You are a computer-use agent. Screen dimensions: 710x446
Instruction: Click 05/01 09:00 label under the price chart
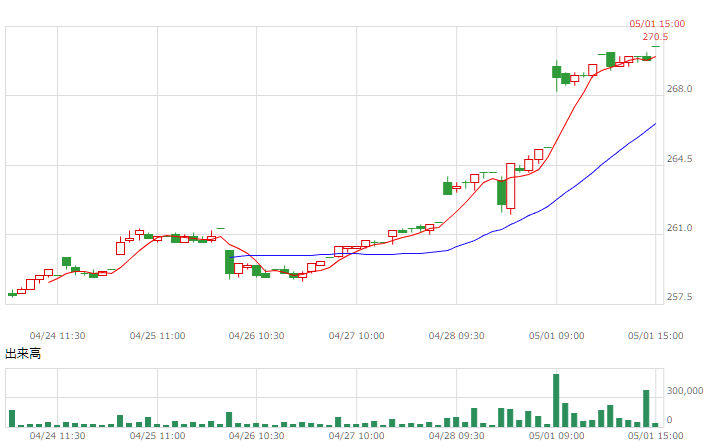coord(556,336)
